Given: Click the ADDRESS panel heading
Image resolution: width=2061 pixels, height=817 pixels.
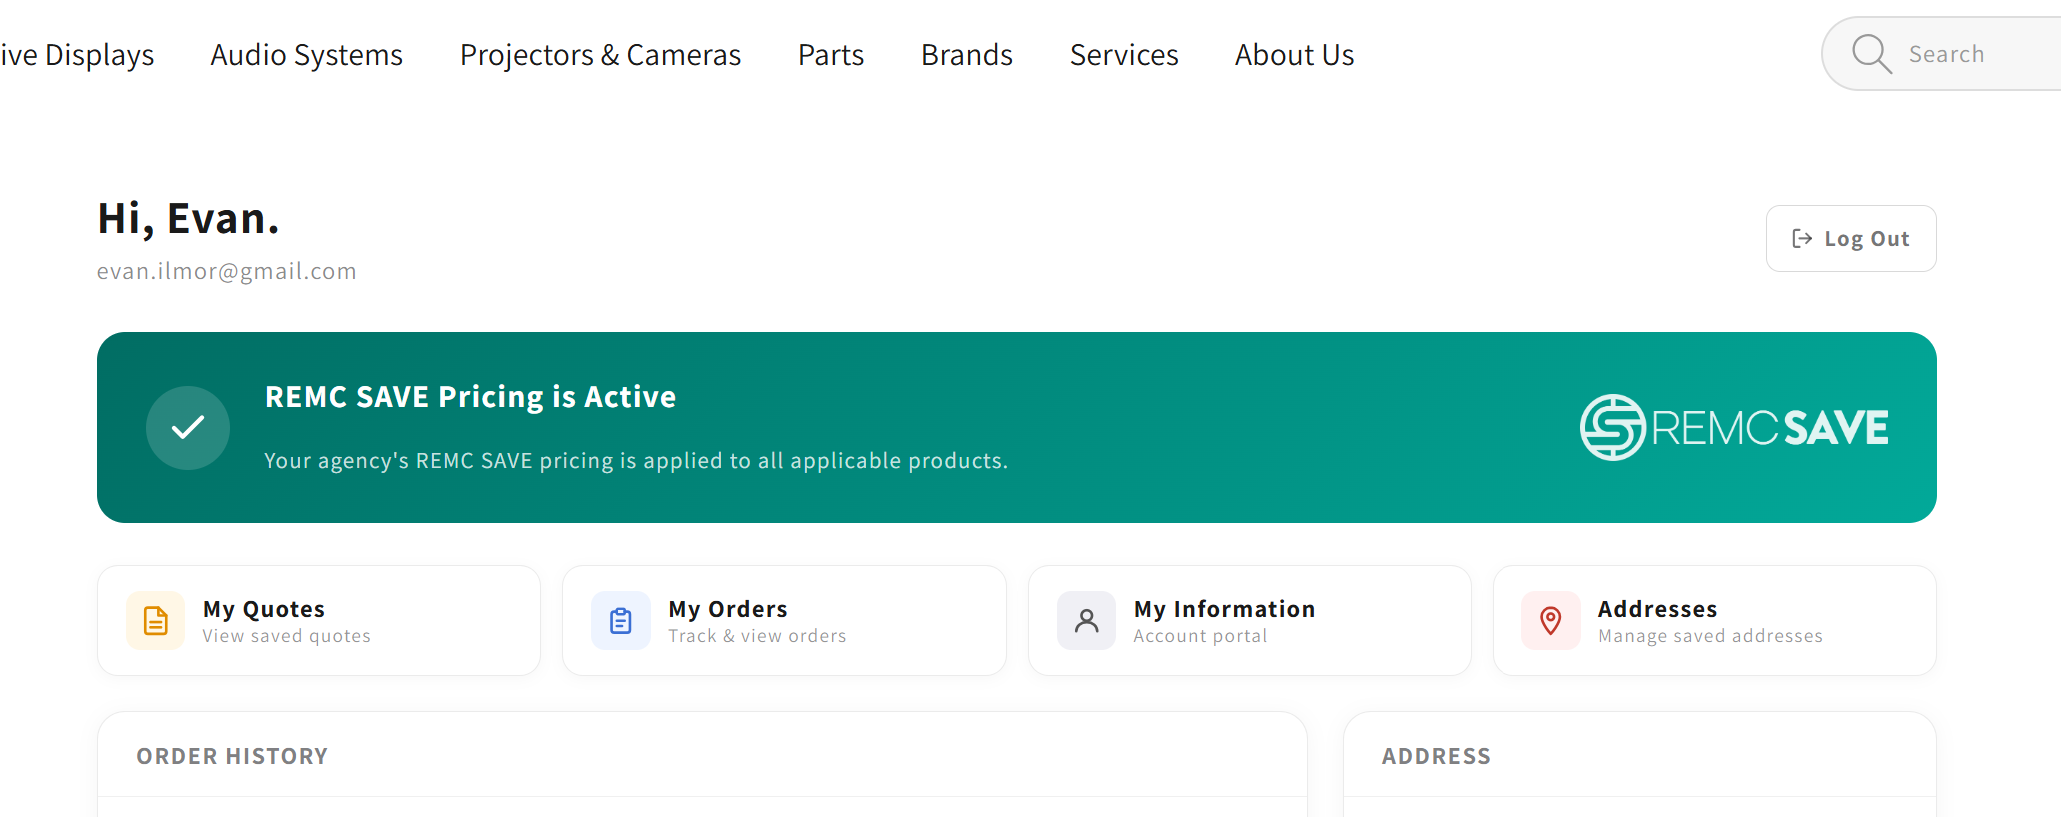Looking at the screenshot, I should tap(1436, 756).
